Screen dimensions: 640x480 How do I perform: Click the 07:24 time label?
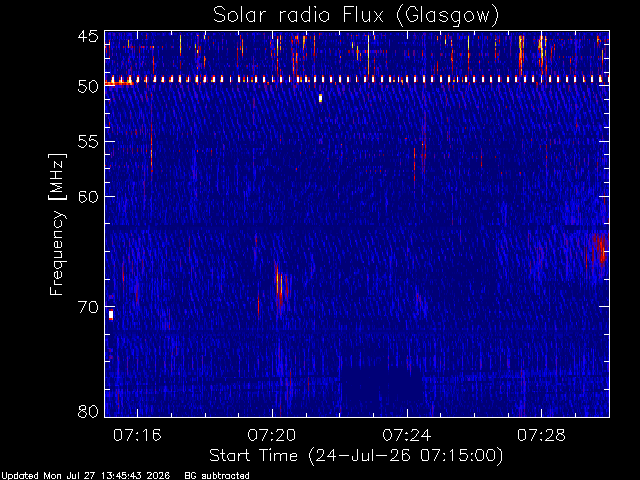[407, 436]
